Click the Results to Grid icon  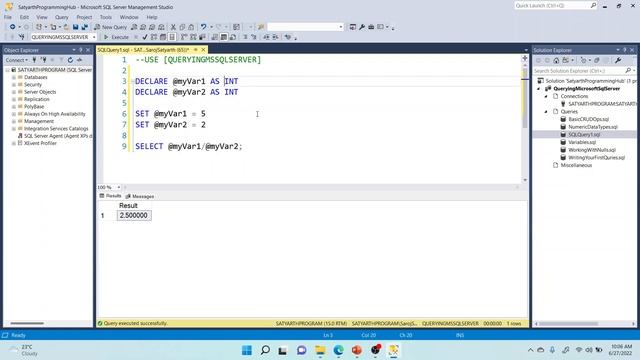[x=224, y=37]
